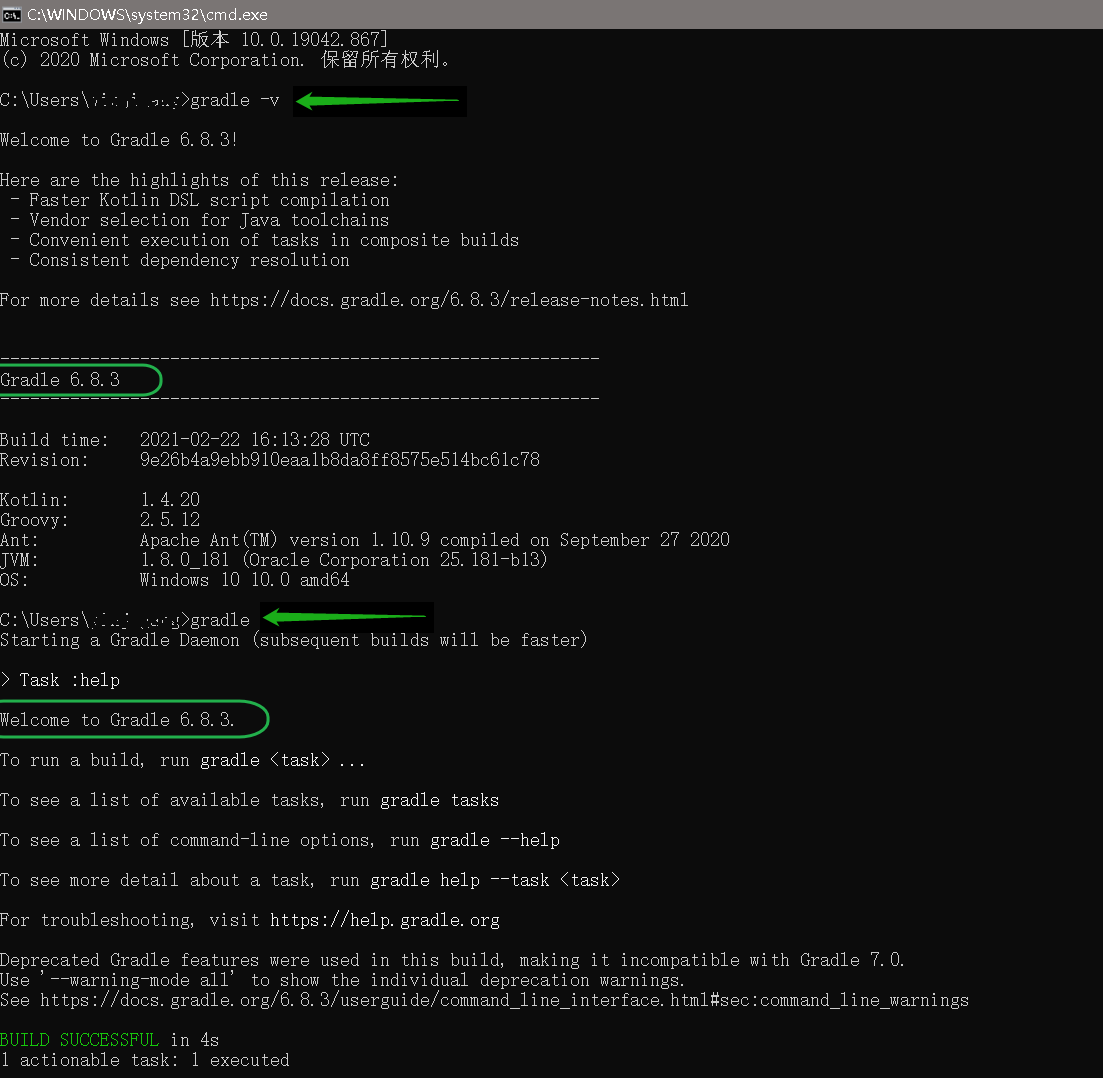Click the 'Faster Kotlin DSL script compilation' line
Viewport: 1103px width, 1078px height.
click(x=209, y=200)
